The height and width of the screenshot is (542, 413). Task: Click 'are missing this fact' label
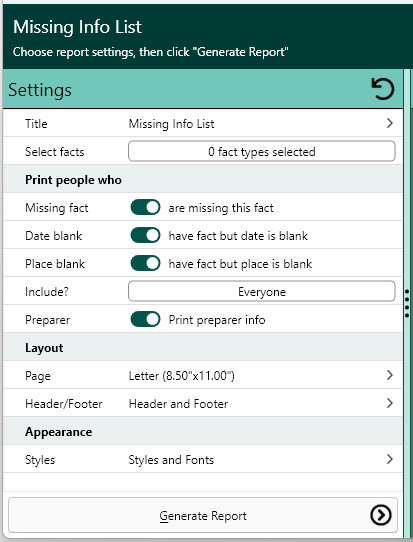tap(221, 208)
